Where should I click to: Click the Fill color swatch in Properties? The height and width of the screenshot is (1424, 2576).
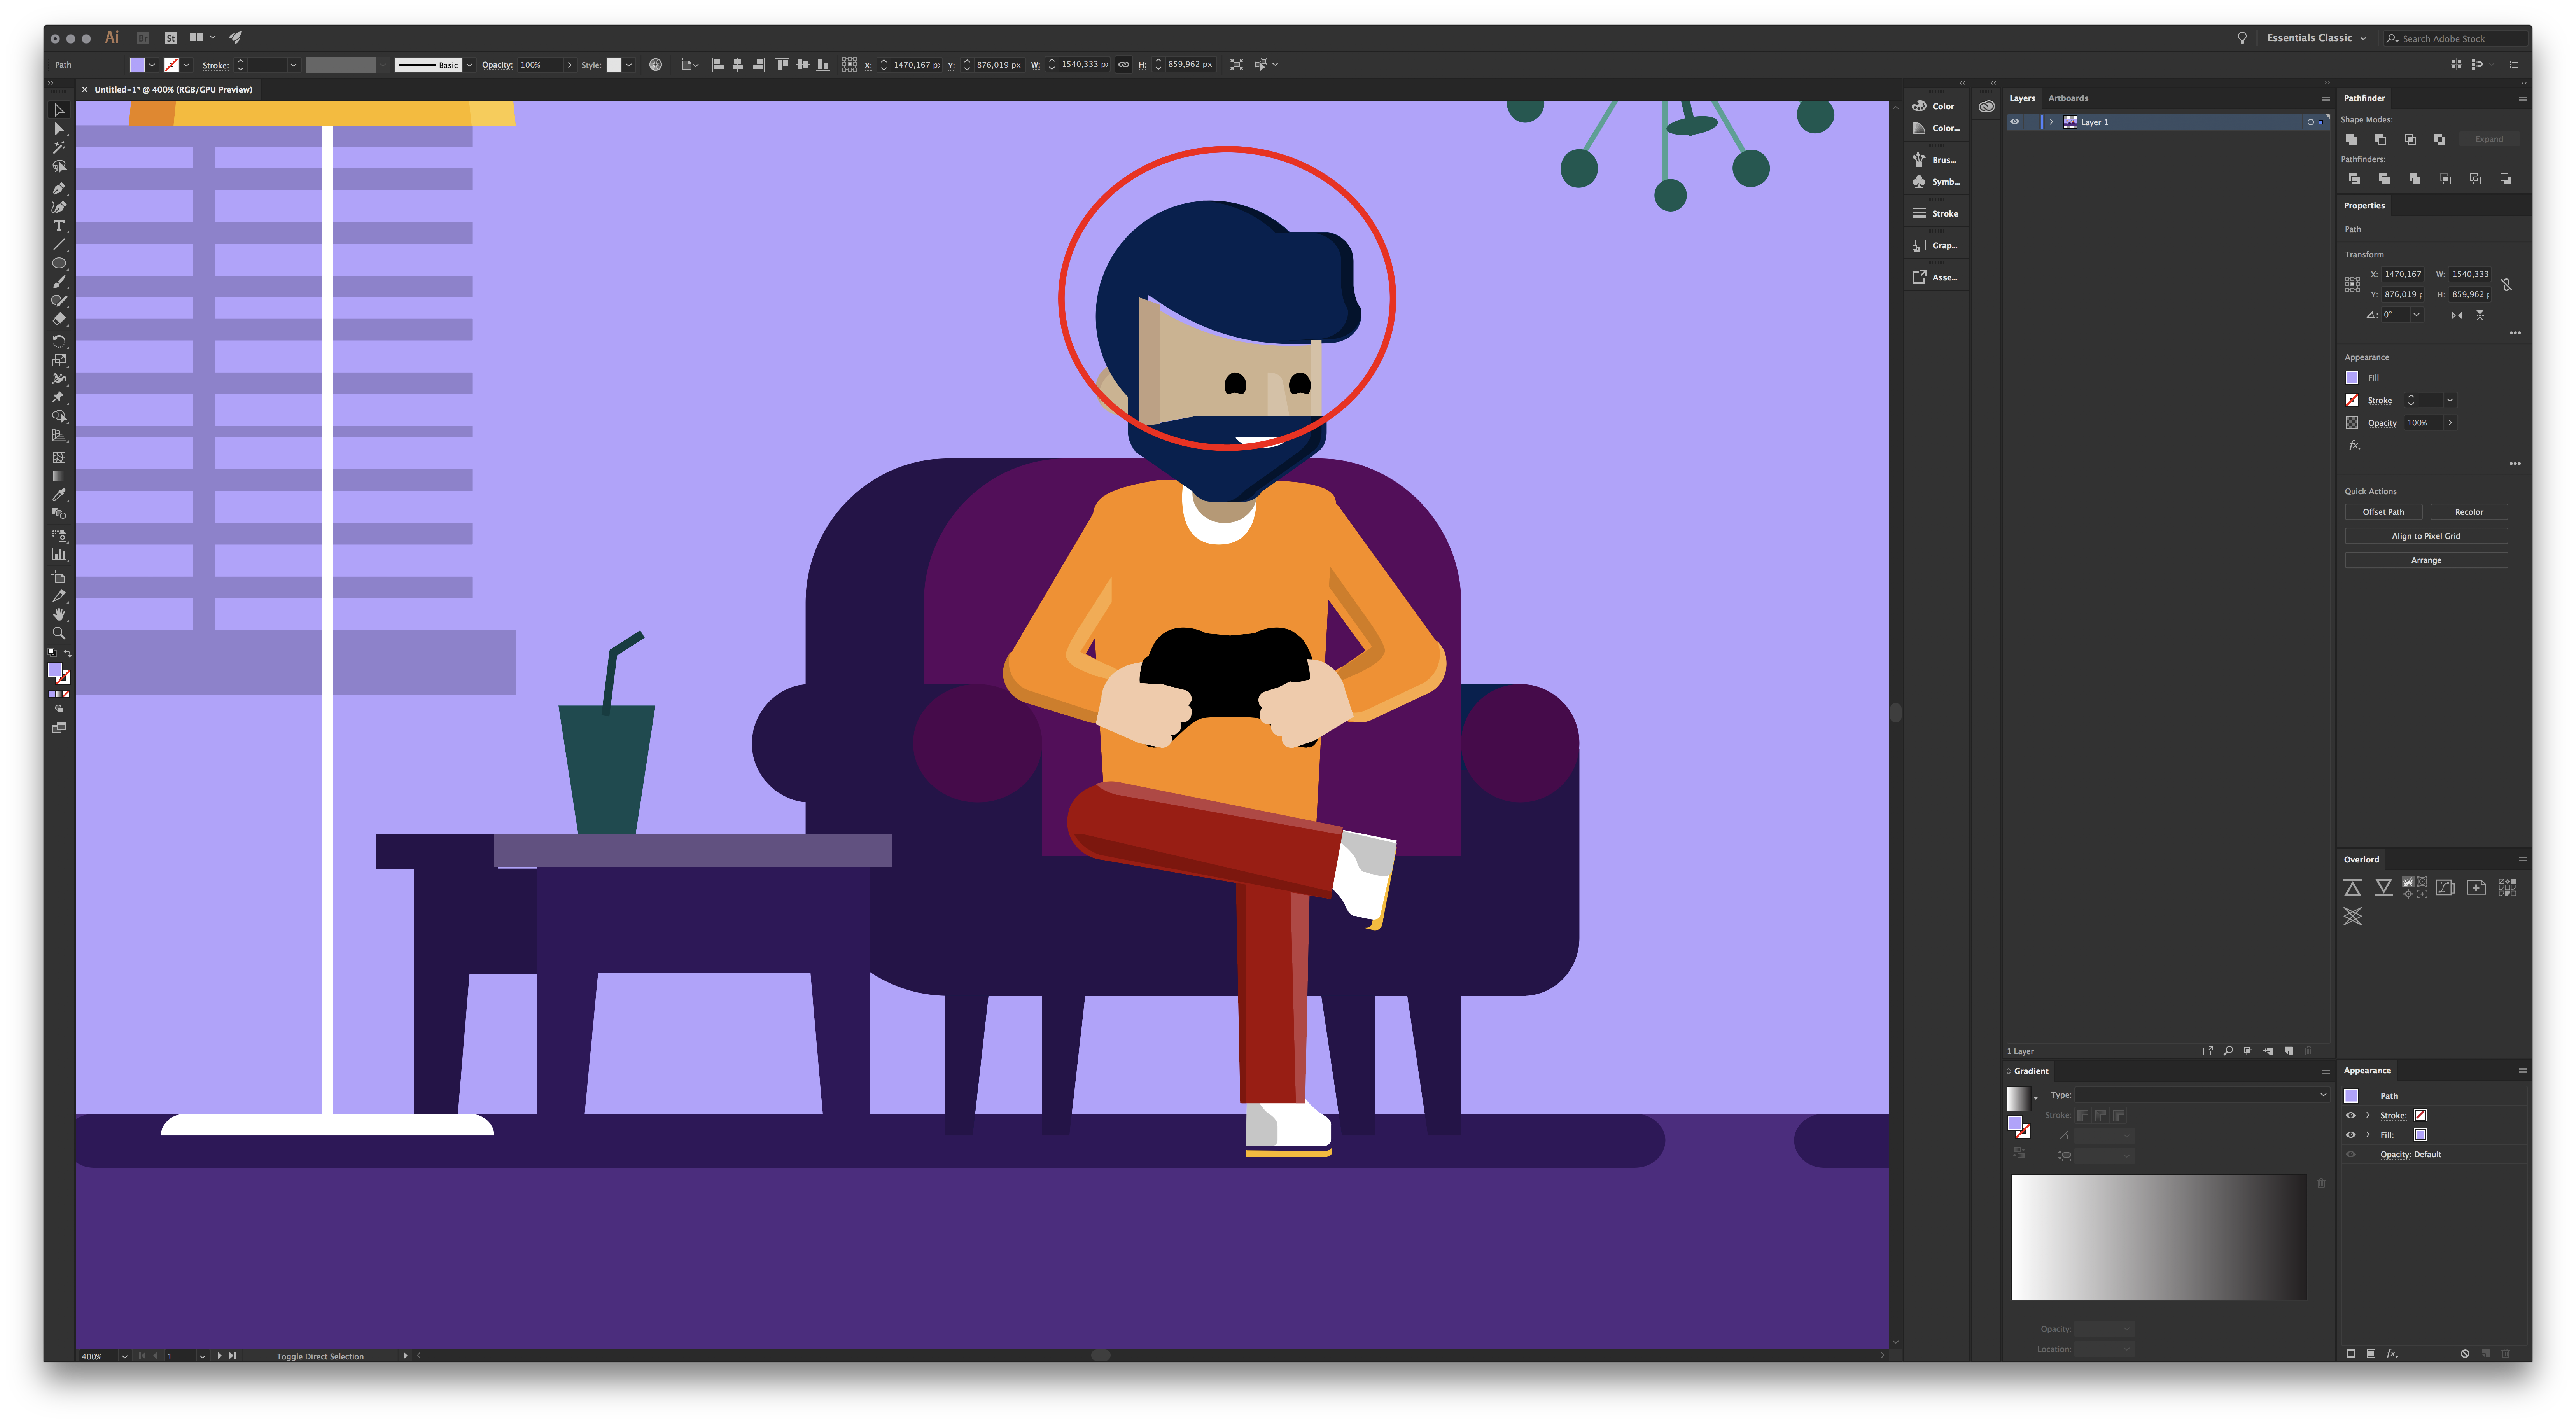click(2352, 378)
